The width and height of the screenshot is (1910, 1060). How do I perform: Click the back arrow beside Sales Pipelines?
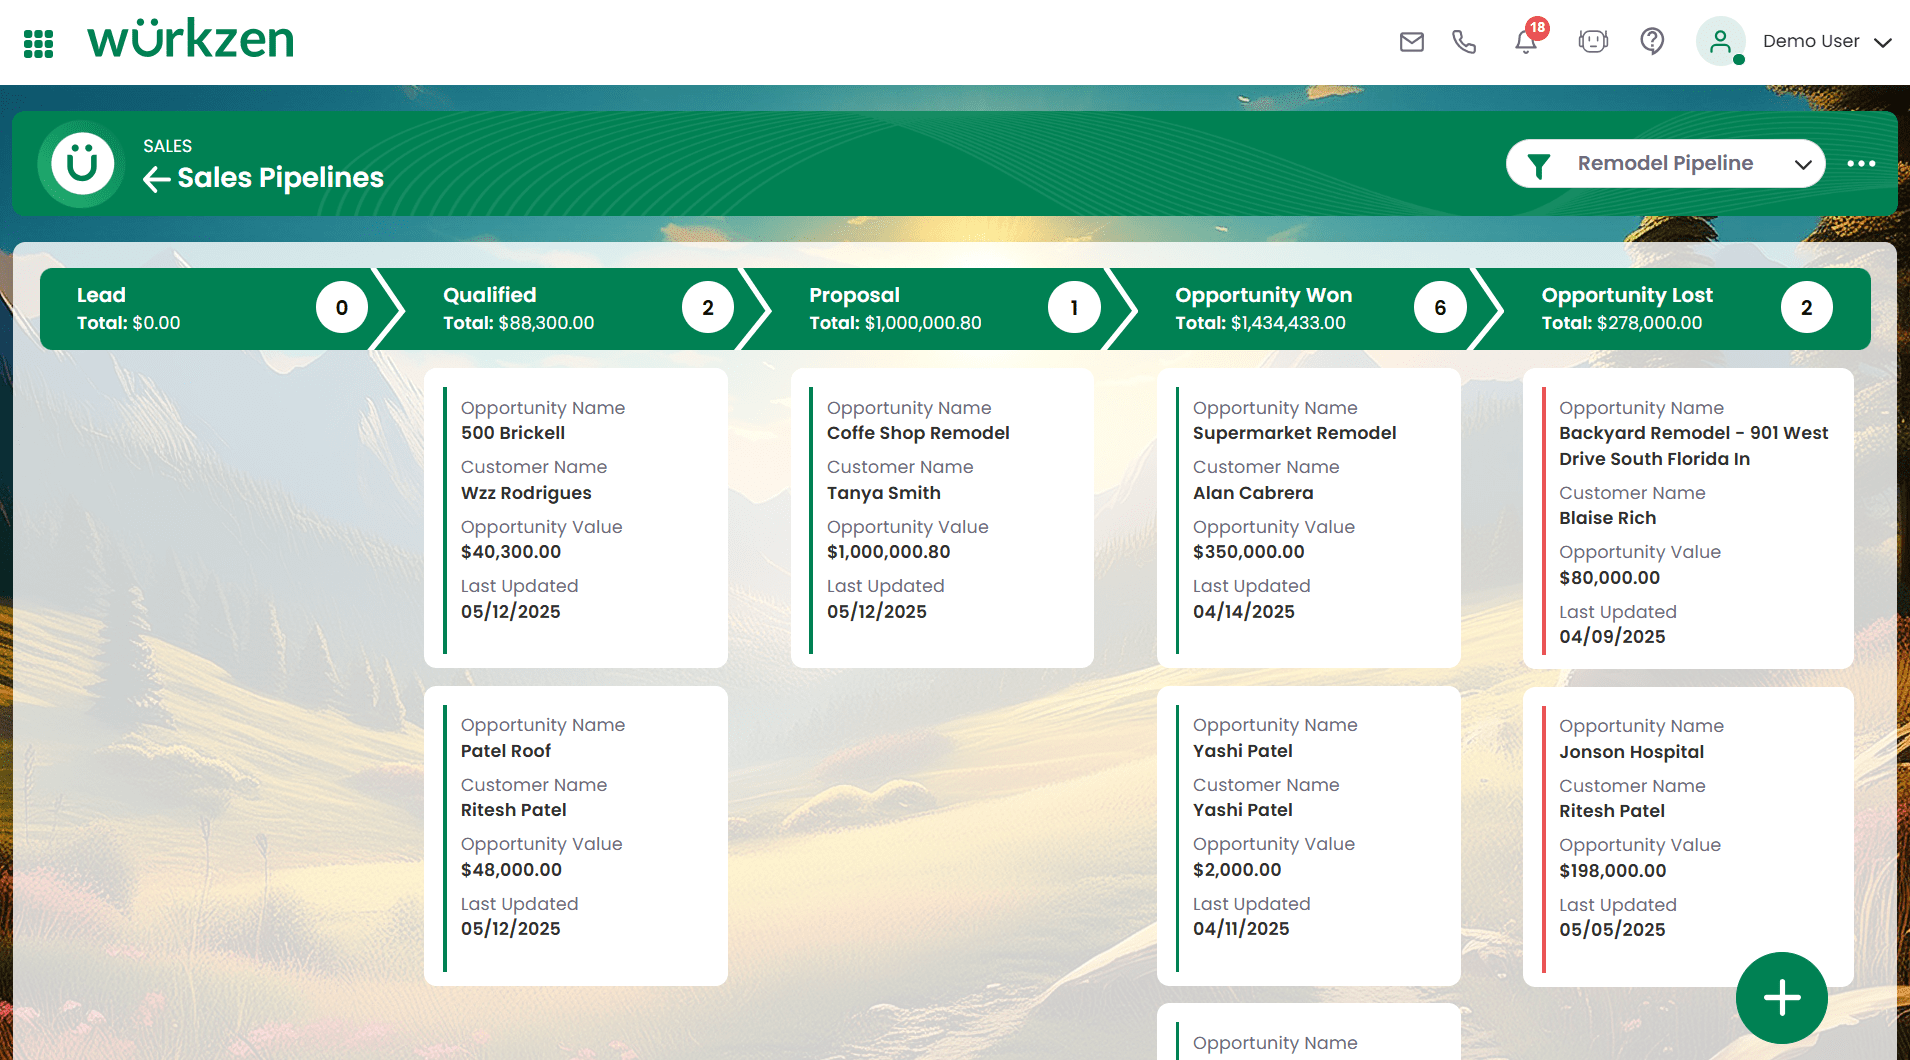coord(156,179)
